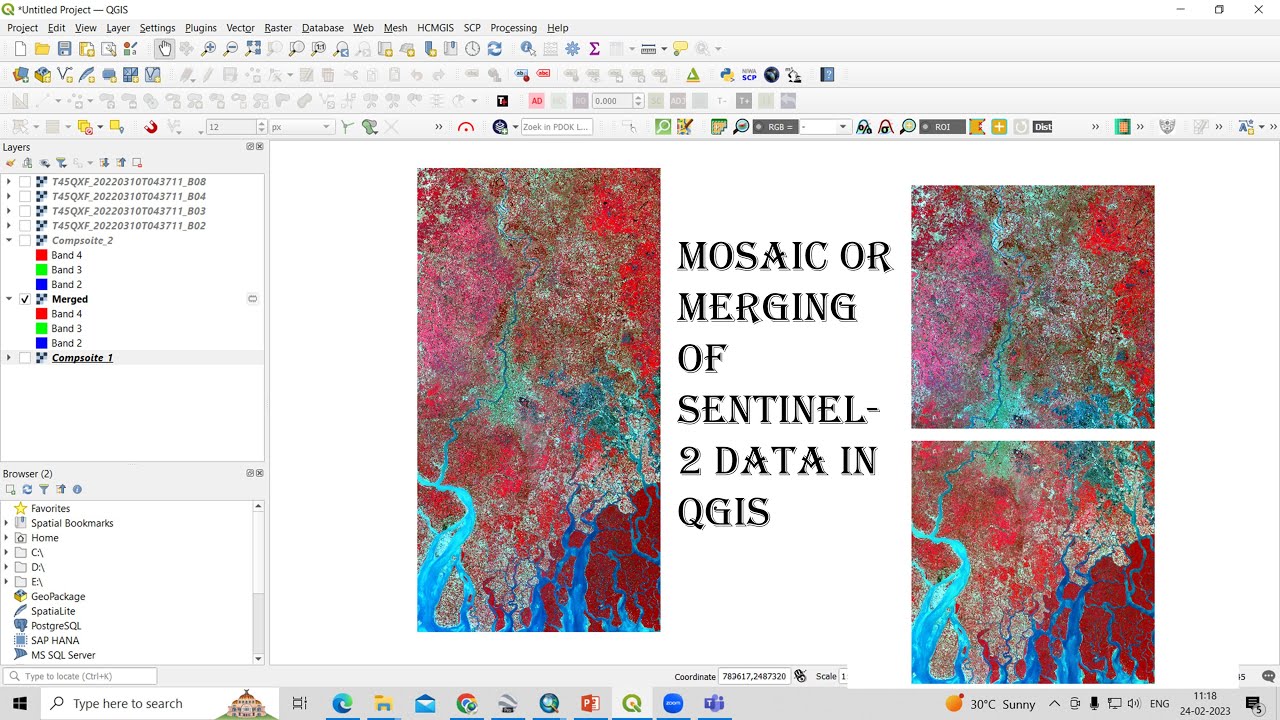Click the Remove Layer icon in Layers panel

click(x=137, y=162)
